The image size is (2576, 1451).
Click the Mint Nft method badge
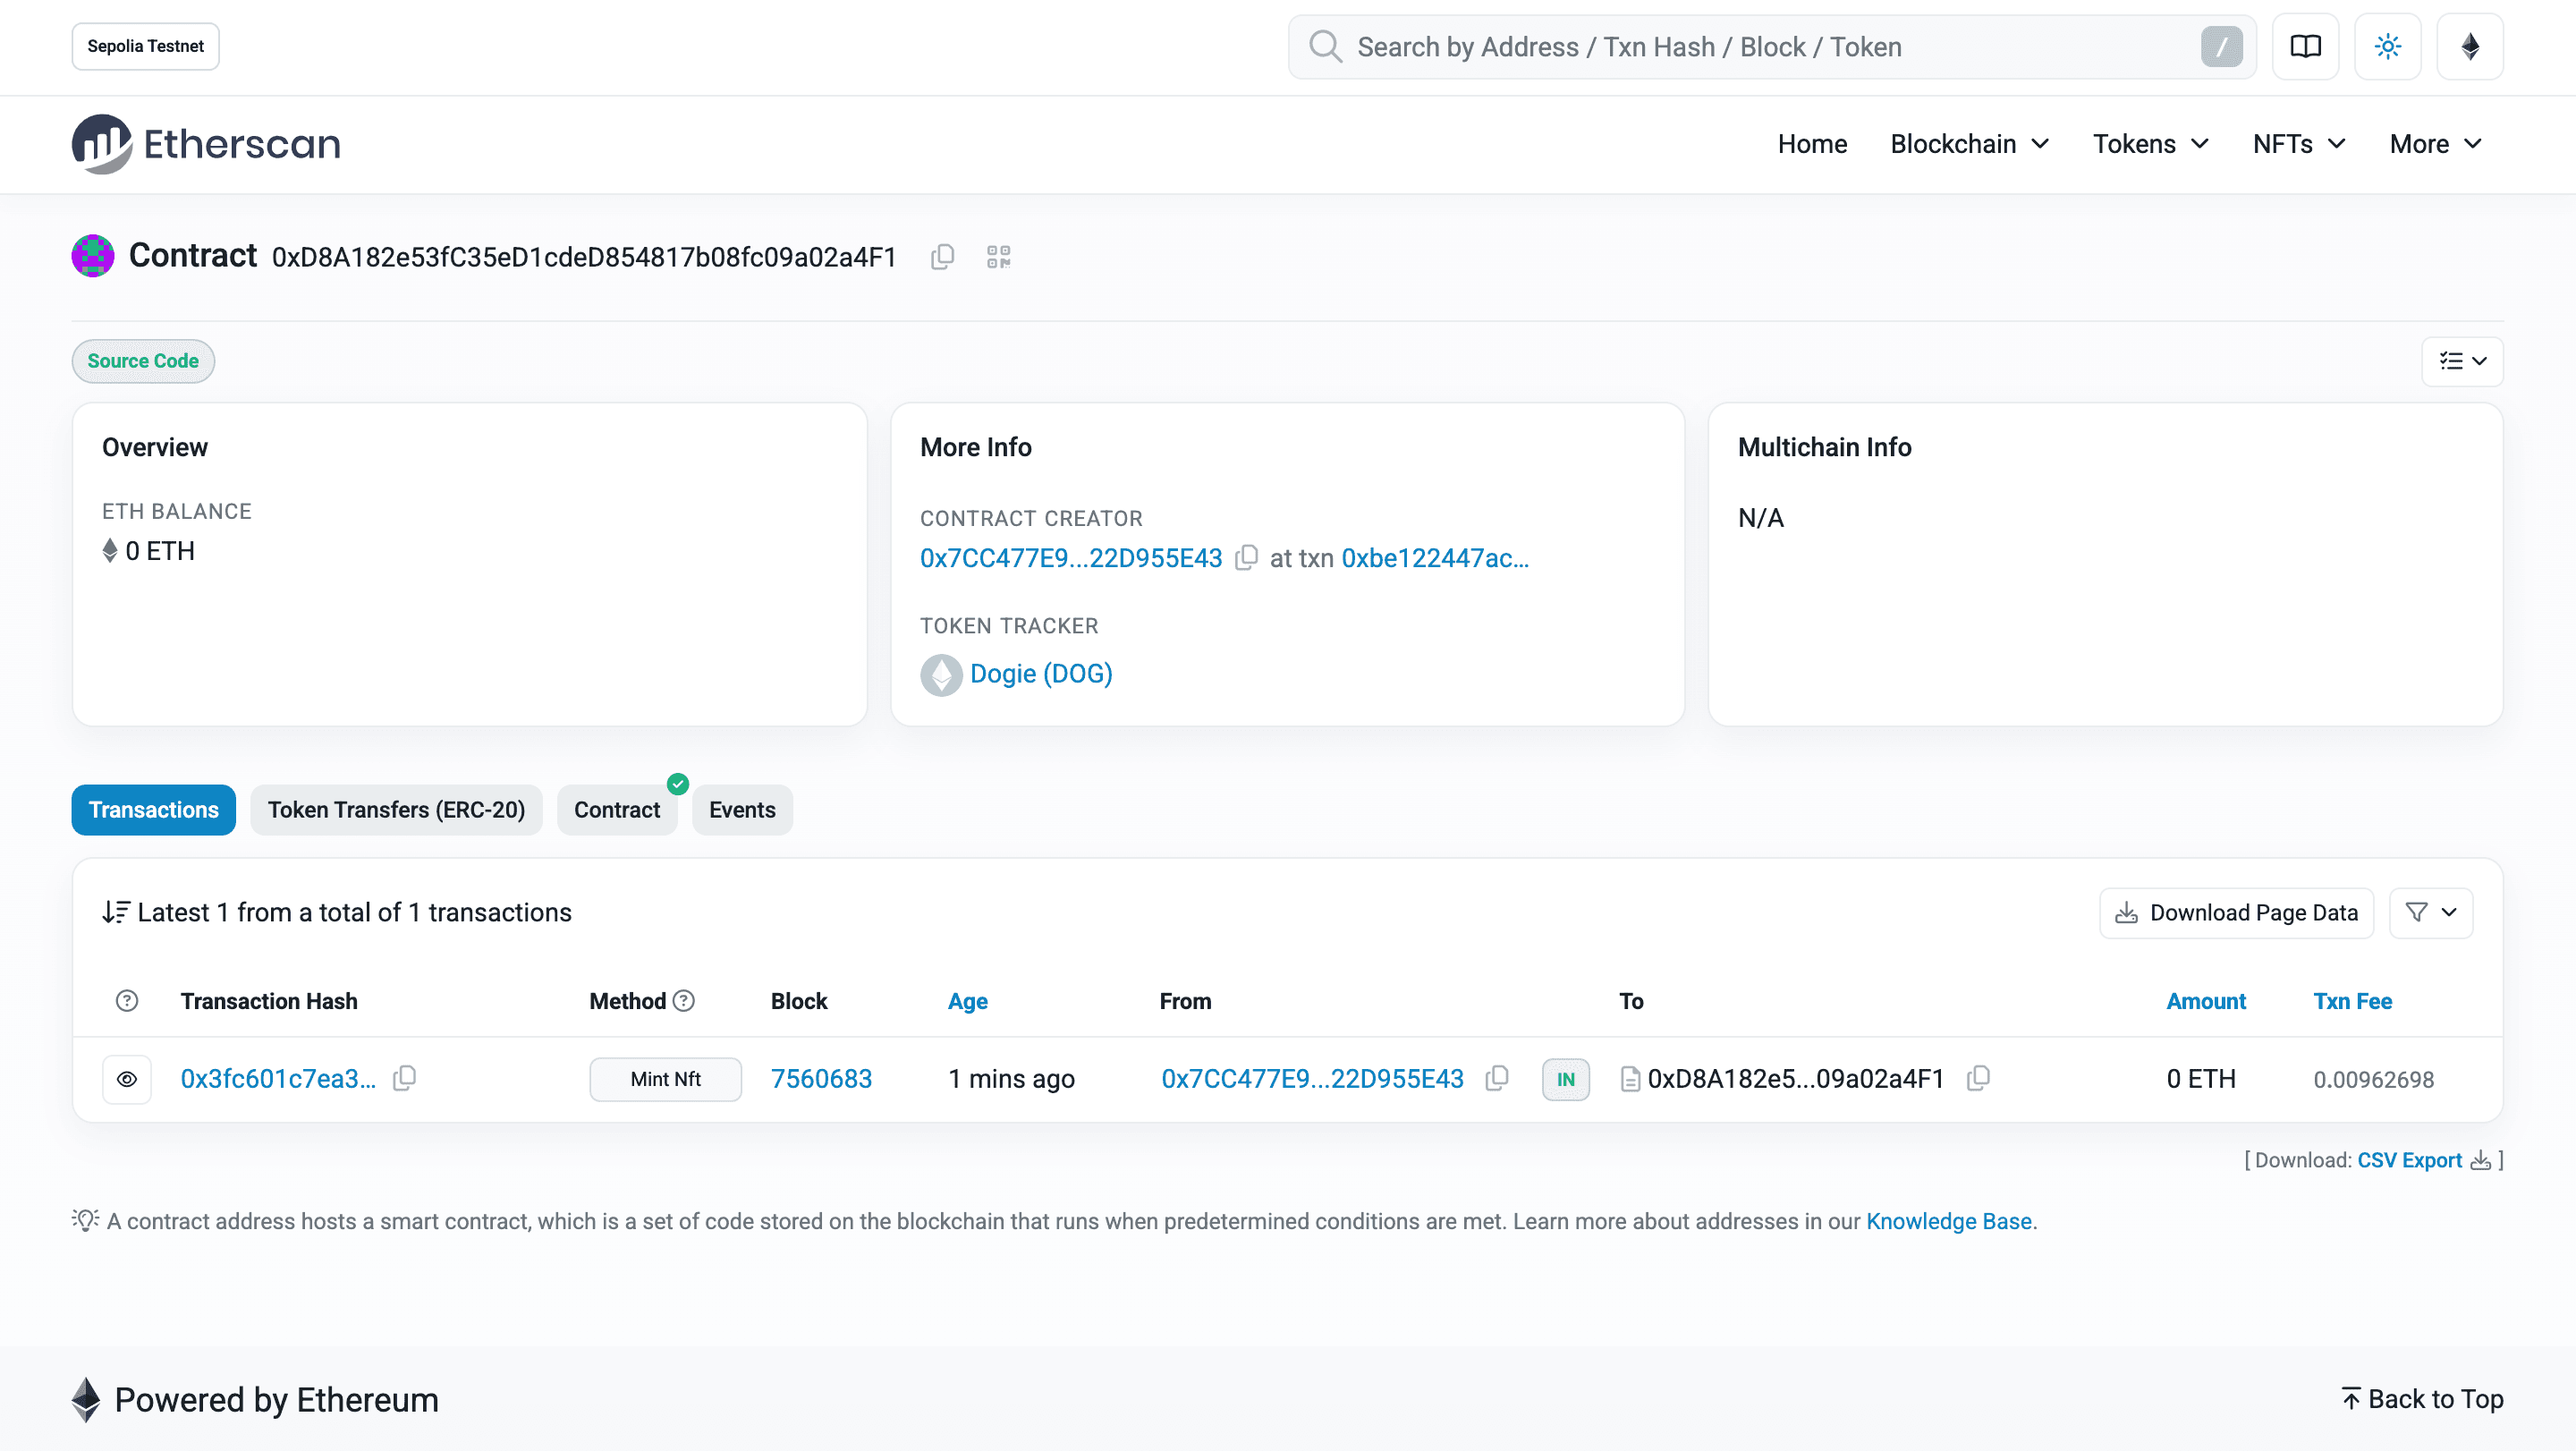[665, 1079]
